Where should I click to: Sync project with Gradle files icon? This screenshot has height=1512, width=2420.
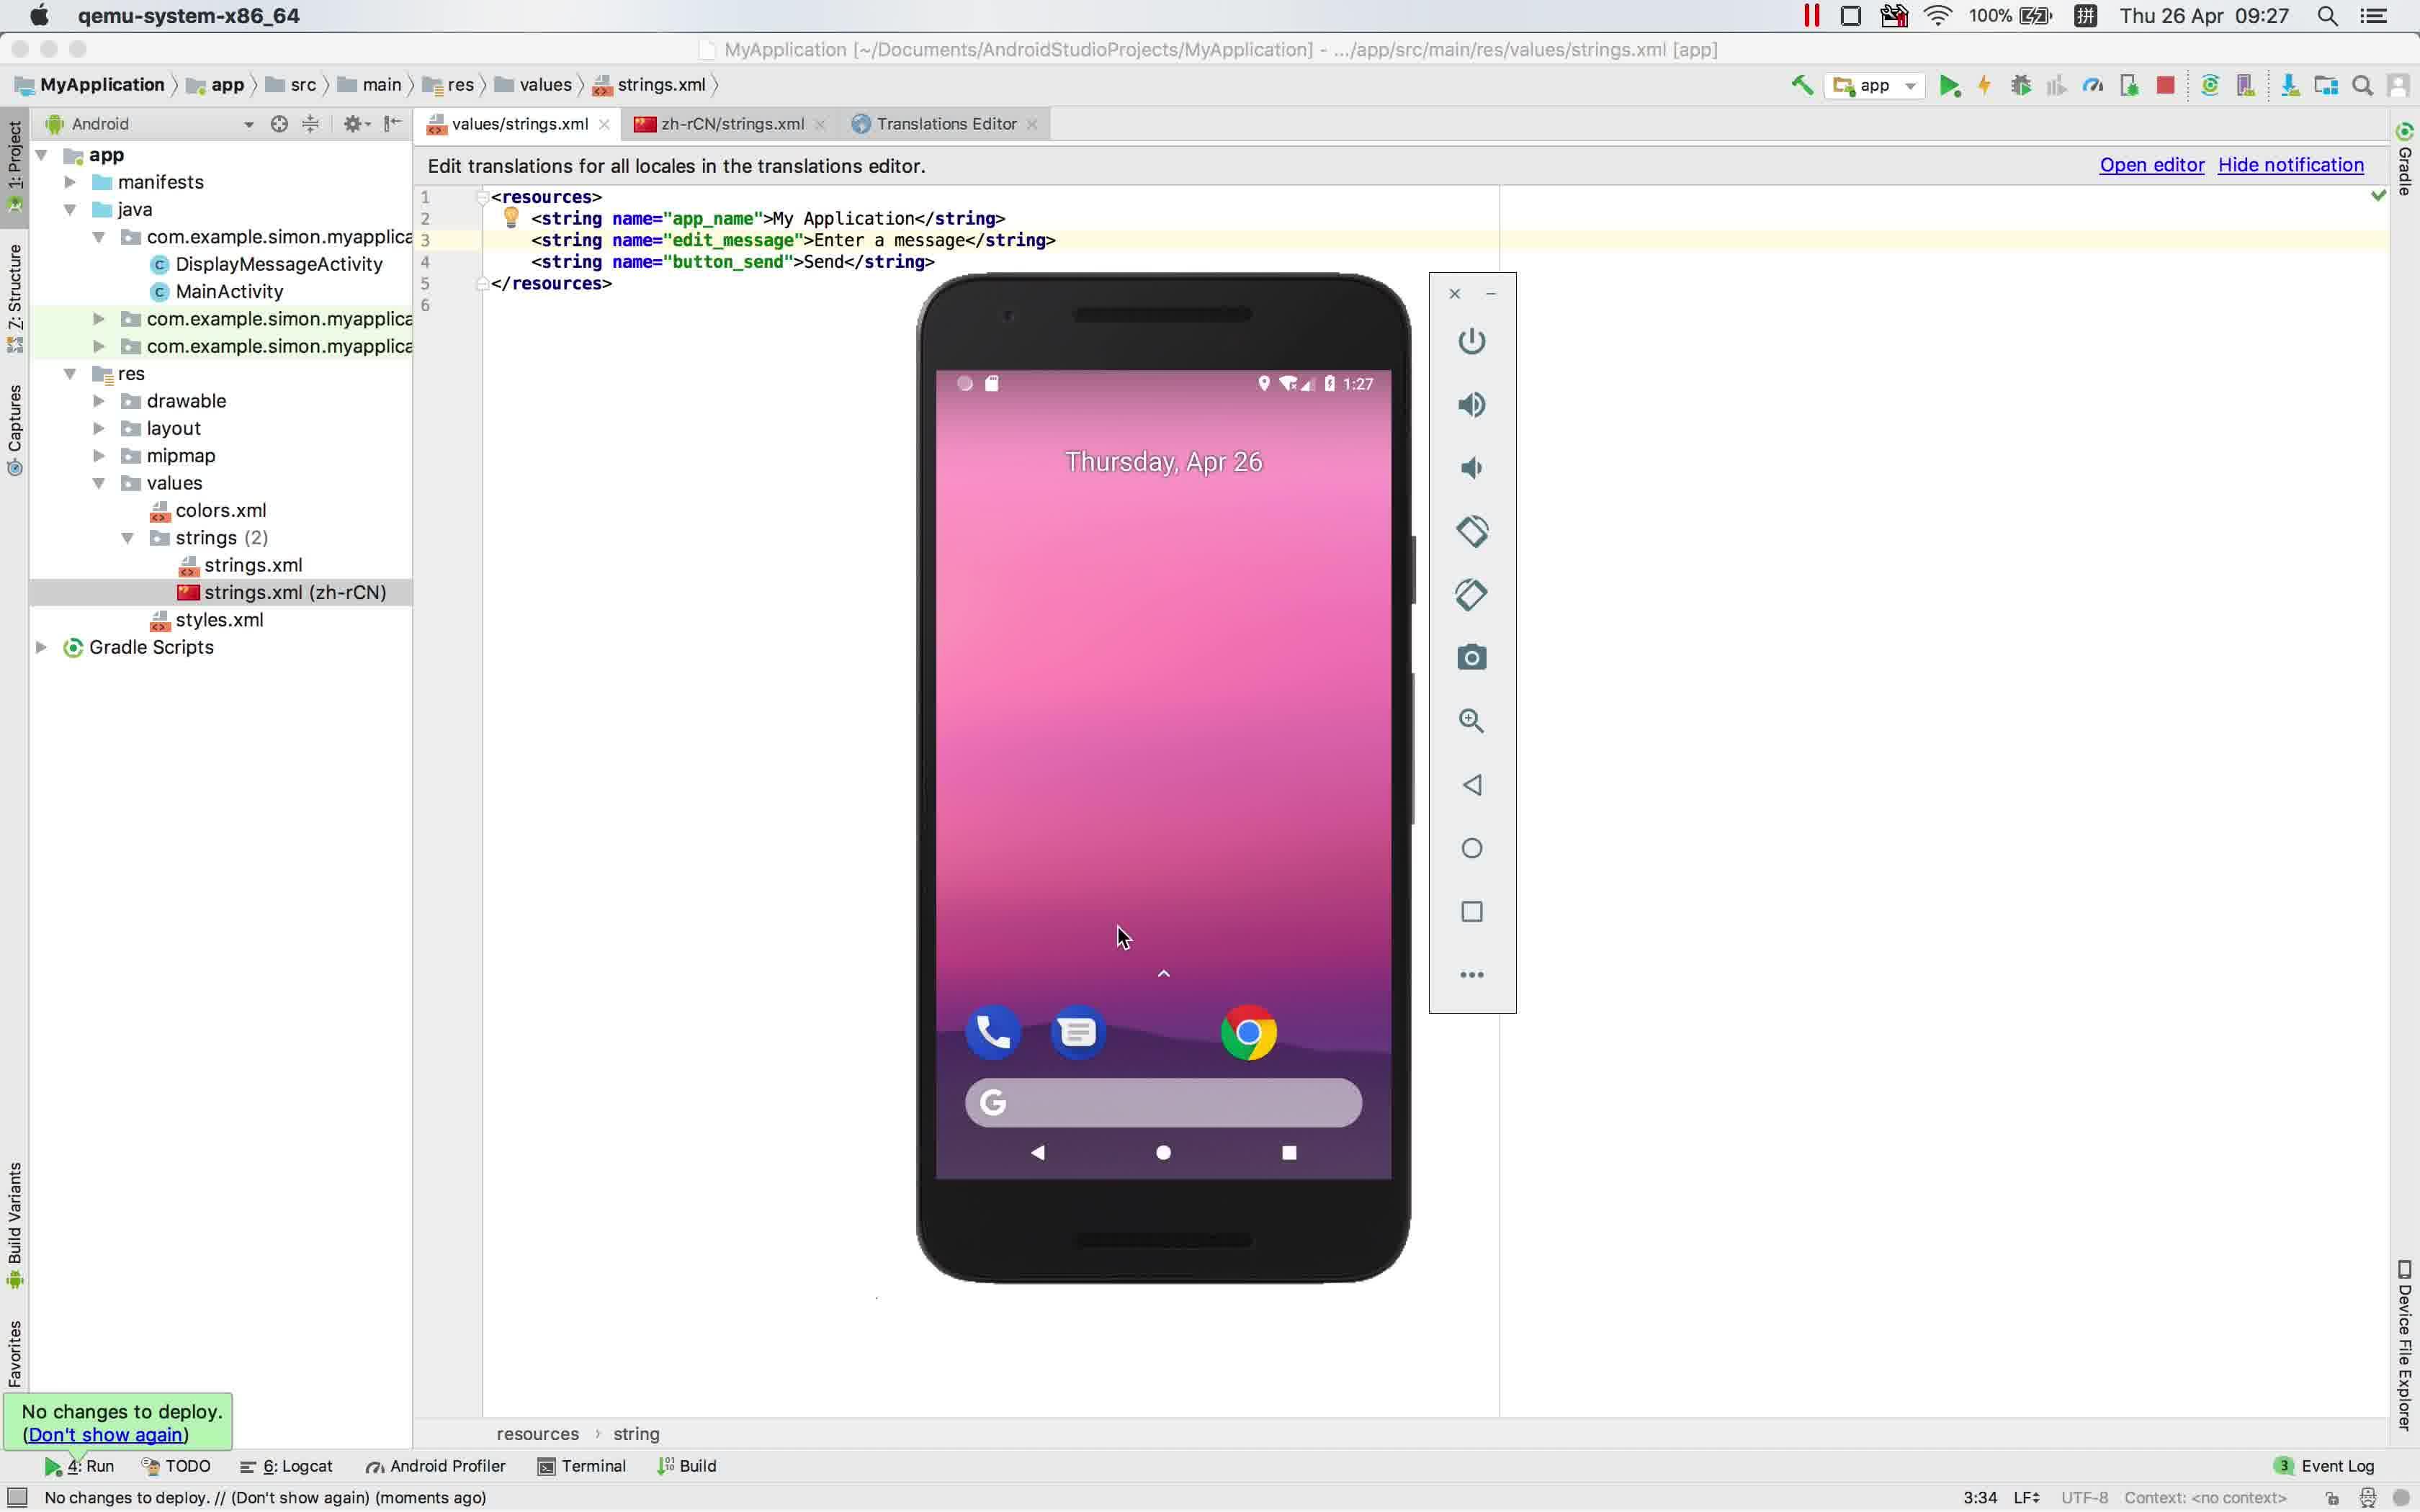click(2210, 86)
